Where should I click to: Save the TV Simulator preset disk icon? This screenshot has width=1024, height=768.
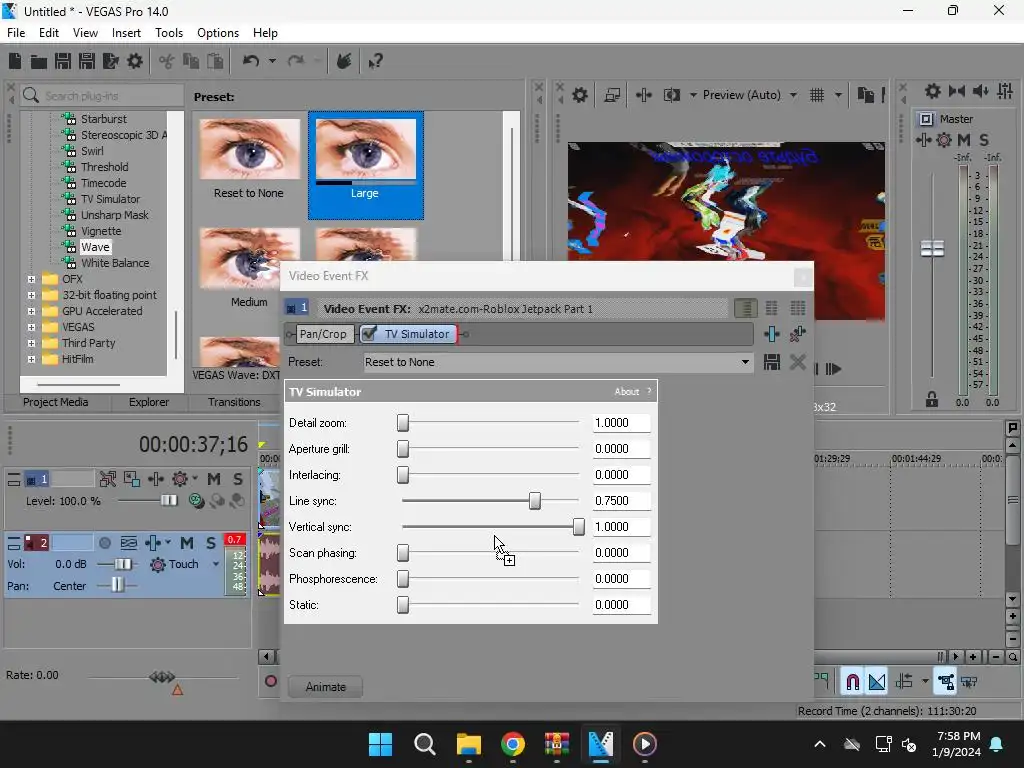pos(772,362)
